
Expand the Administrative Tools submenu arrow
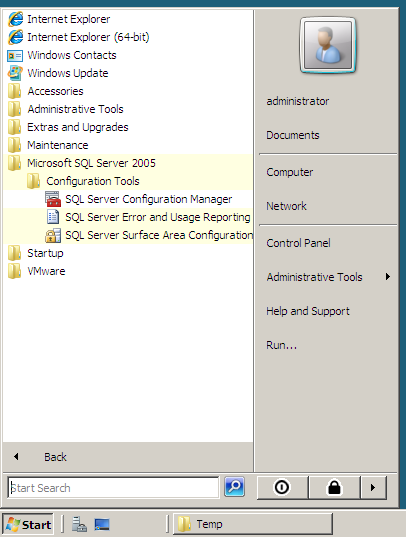pos(387,277)
